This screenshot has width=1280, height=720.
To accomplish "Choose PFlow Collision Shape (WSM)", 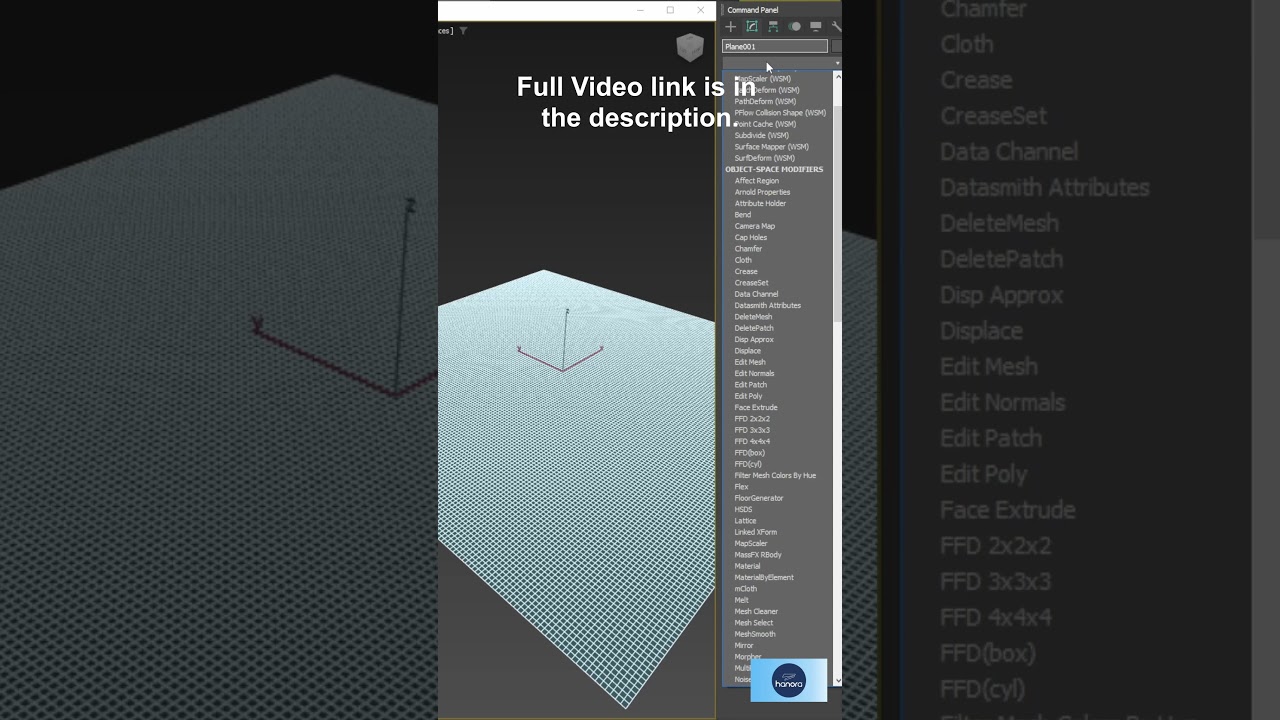I will coord(780,113).
